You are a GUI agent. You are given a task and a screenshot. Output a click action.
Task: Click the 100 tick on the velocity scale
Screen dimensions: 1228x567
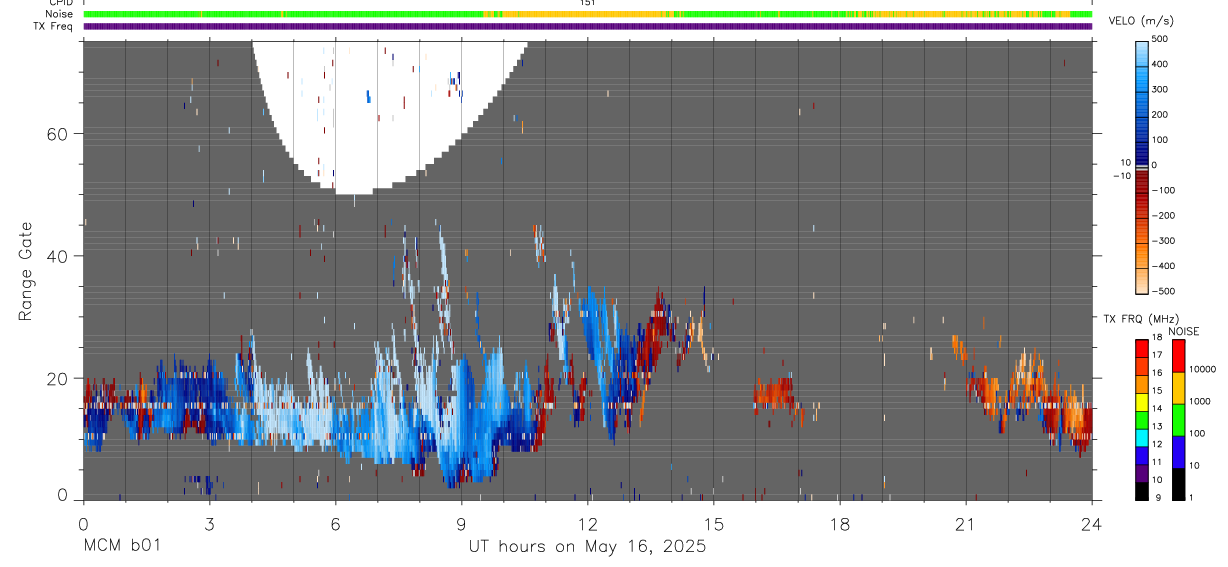point(1162,140)
